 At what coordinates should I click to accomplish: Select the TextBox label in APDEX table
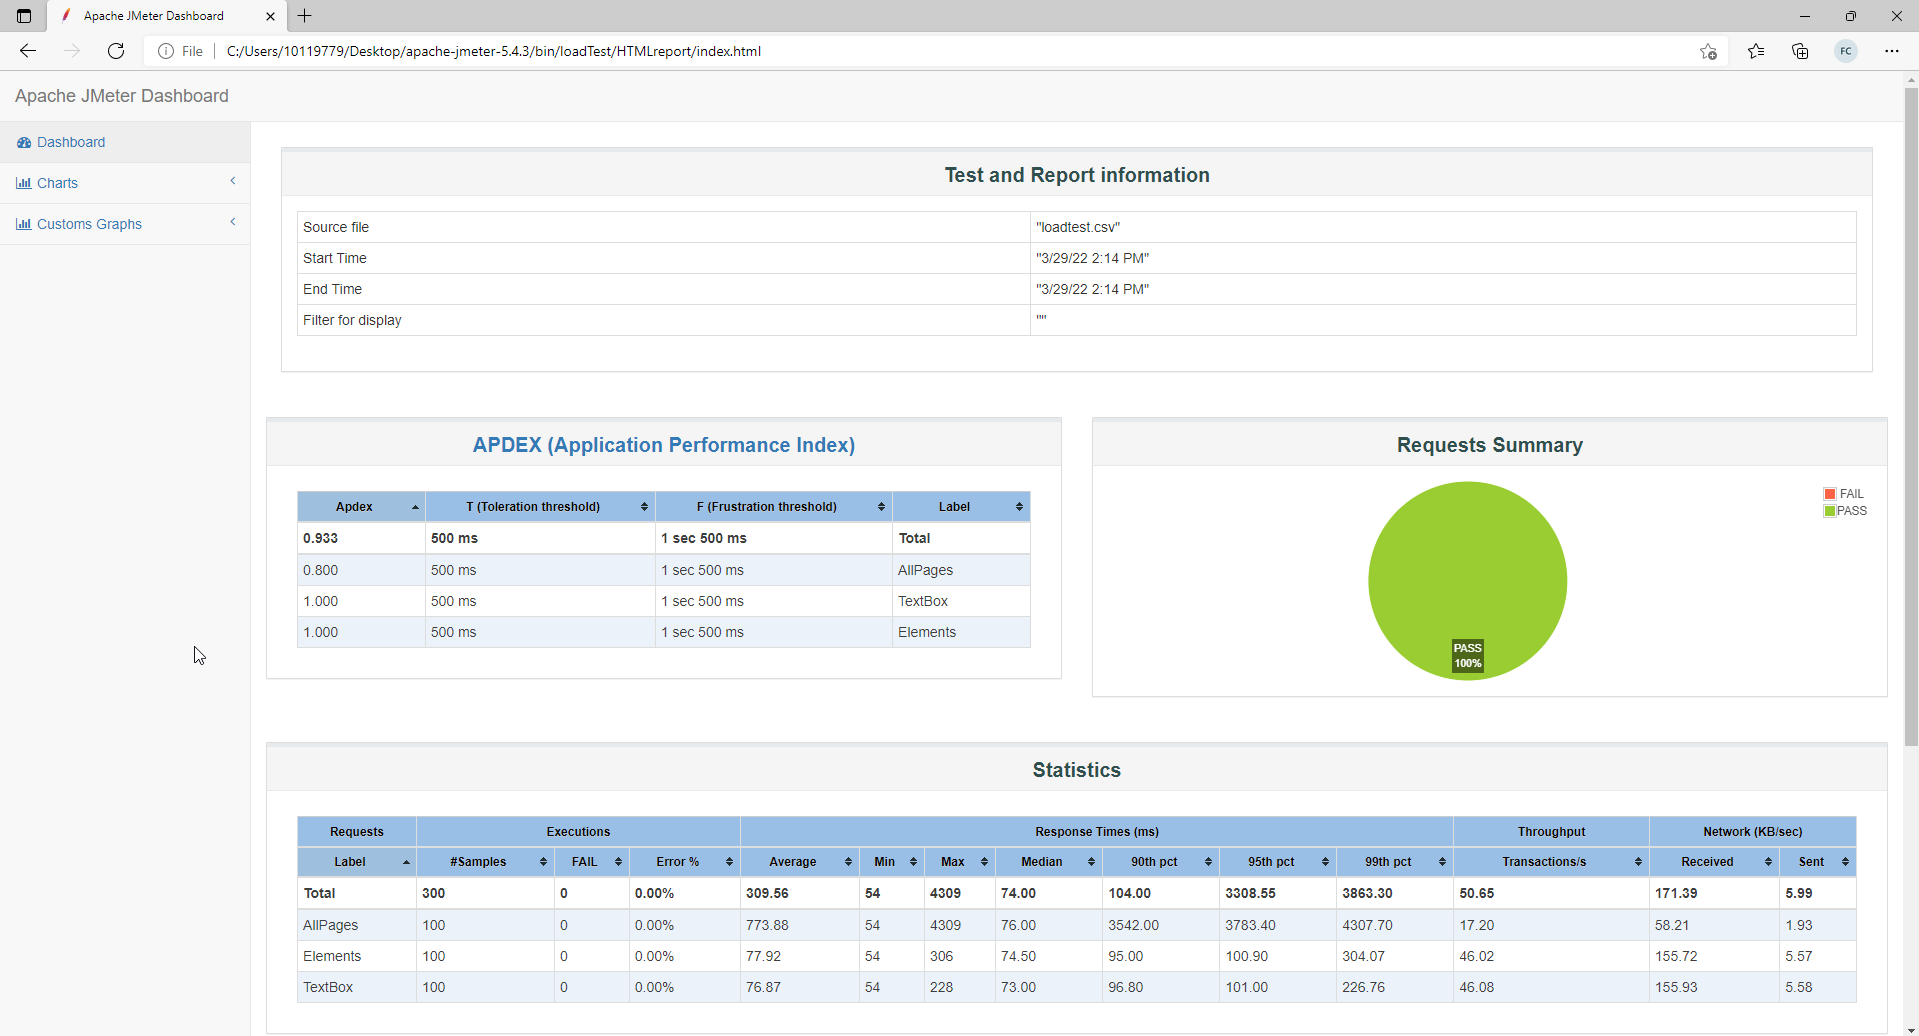coord(923,601)
